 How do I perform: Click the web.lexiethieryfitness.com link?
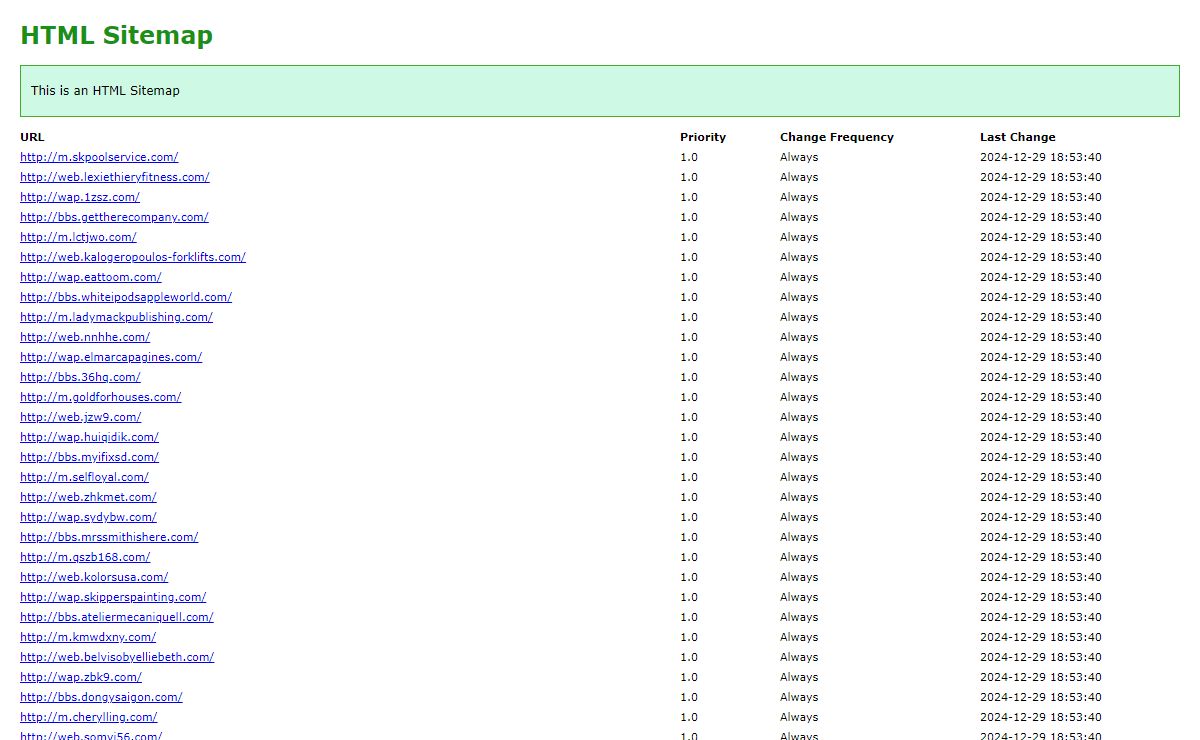[114, 177]
